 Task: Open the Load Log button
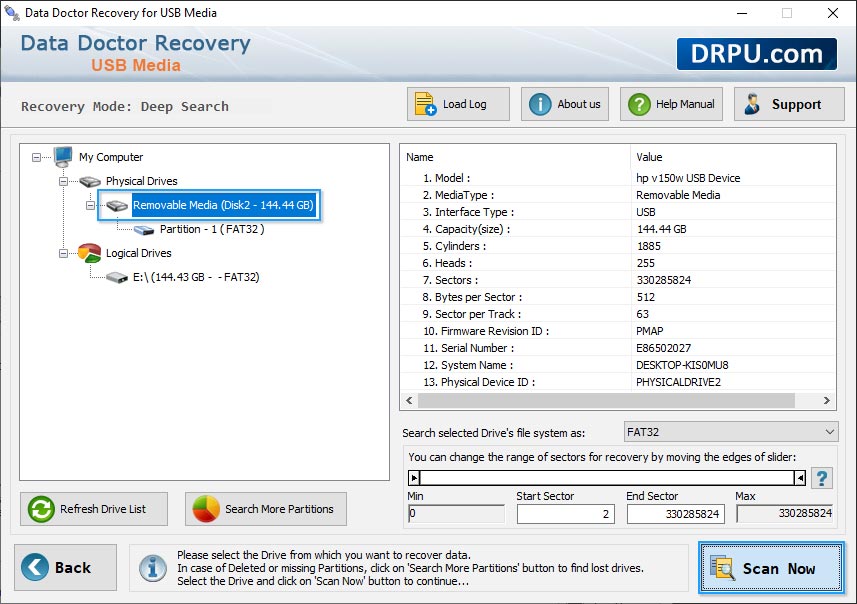[x=458, y=104]
